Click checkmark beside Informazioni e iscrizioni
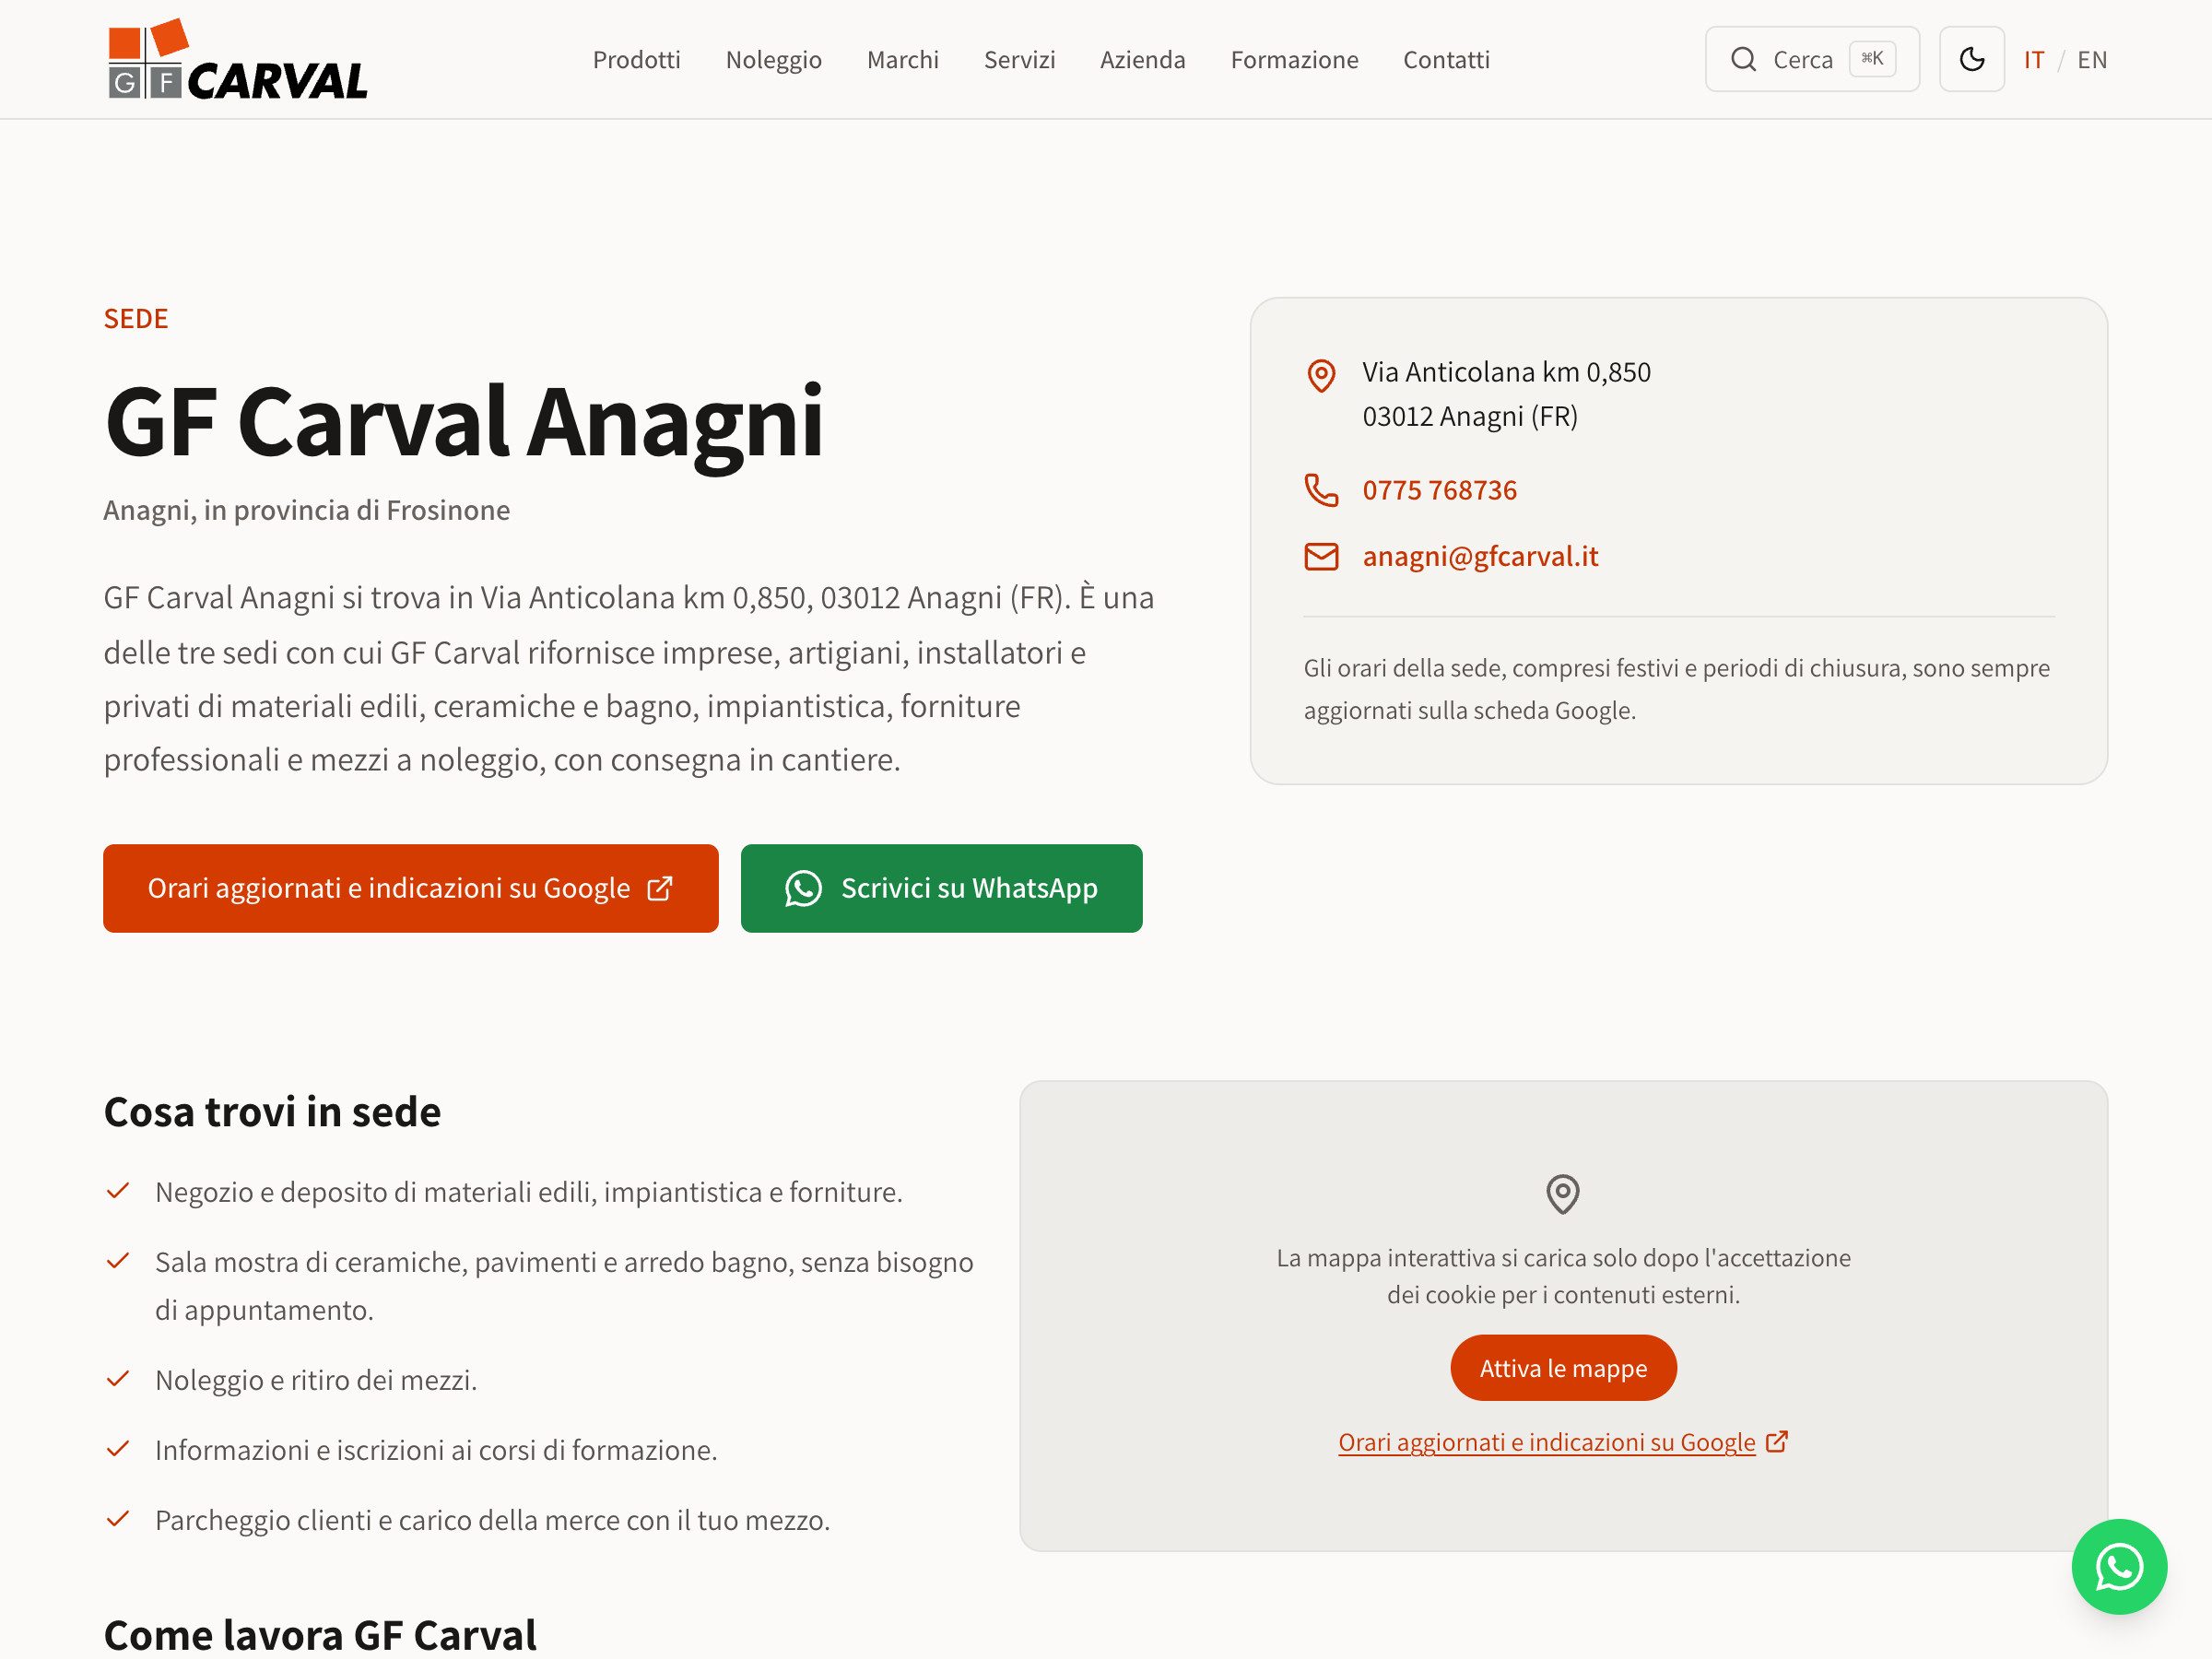2212x1659 pixels. [118, 1448]
